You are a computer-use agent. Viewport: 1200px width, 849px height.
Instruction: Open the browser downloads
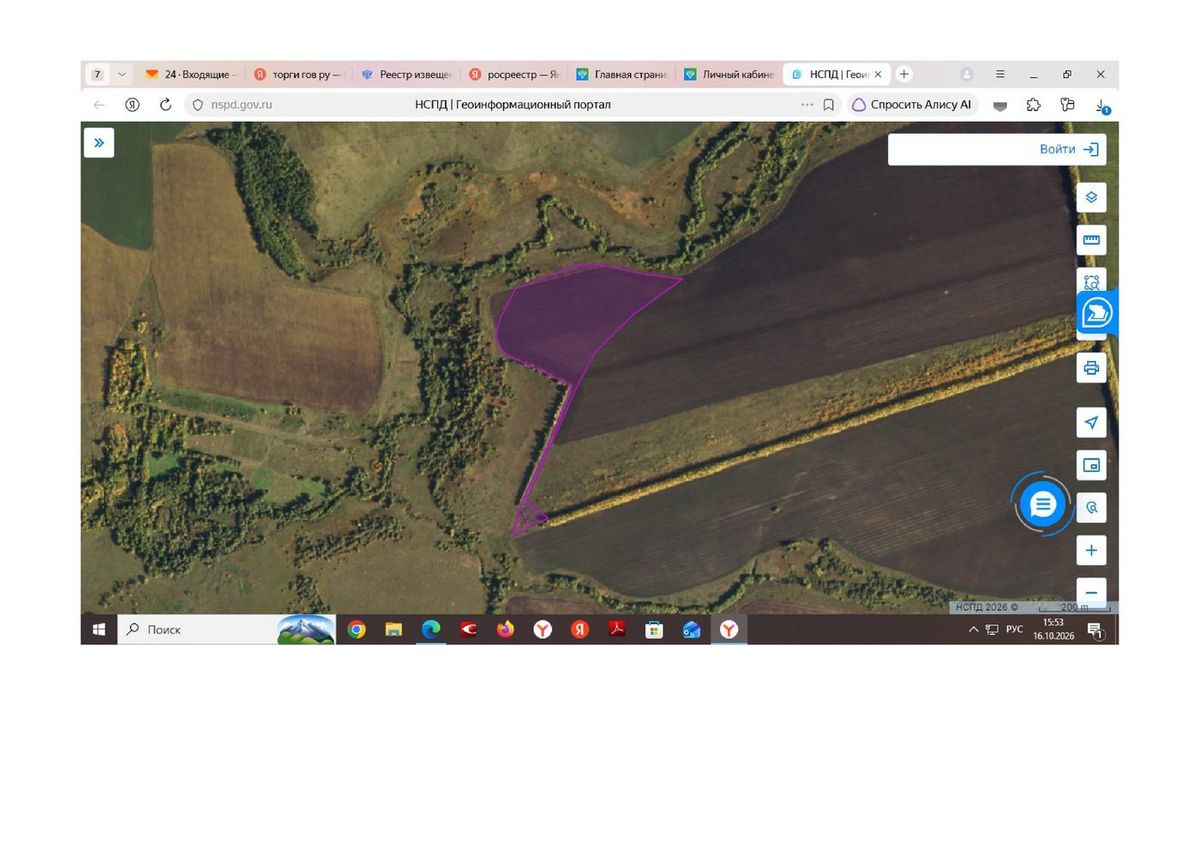point(1101,105)
